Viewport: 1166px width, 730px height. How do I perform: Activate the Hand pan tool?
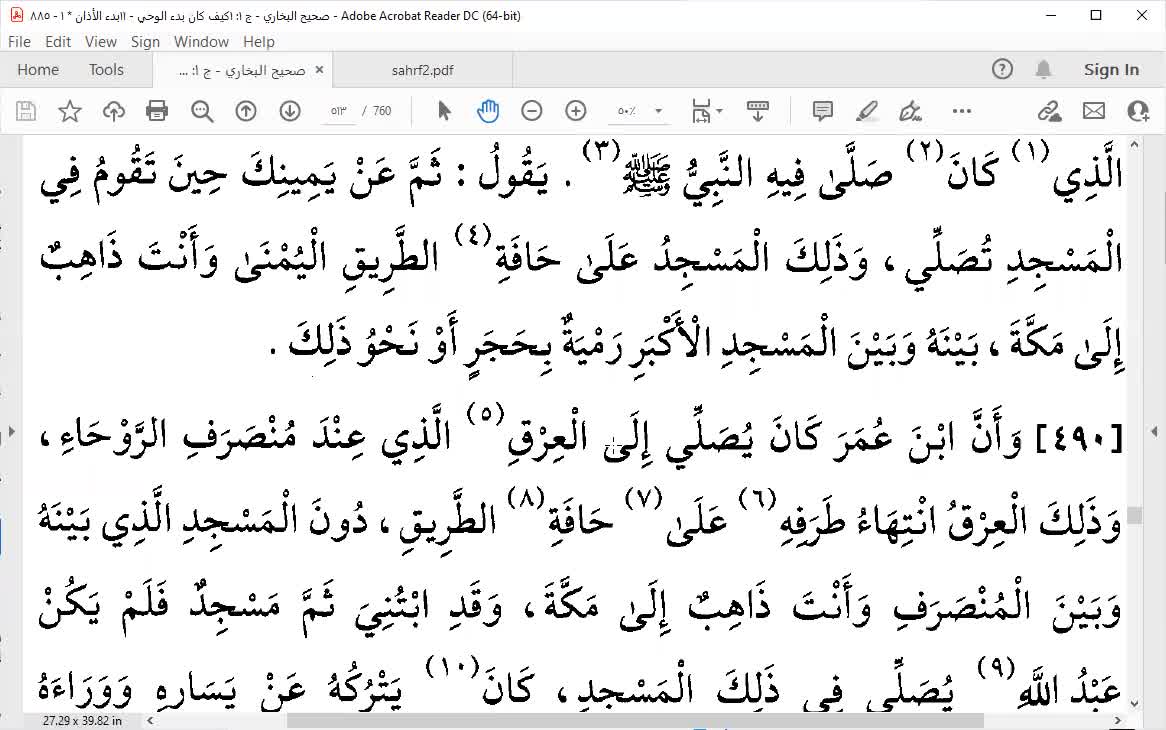click(x=487, y=112)
